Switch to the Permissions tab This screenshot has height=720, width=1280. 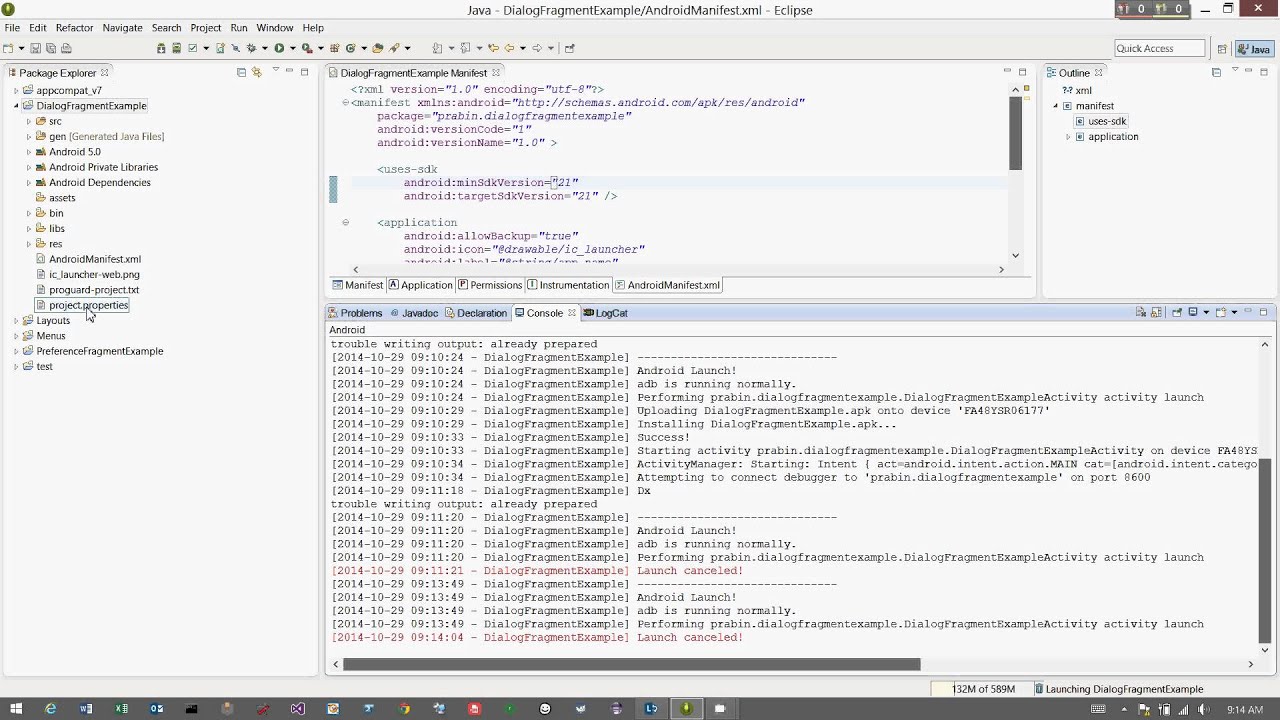pos(489,285)
